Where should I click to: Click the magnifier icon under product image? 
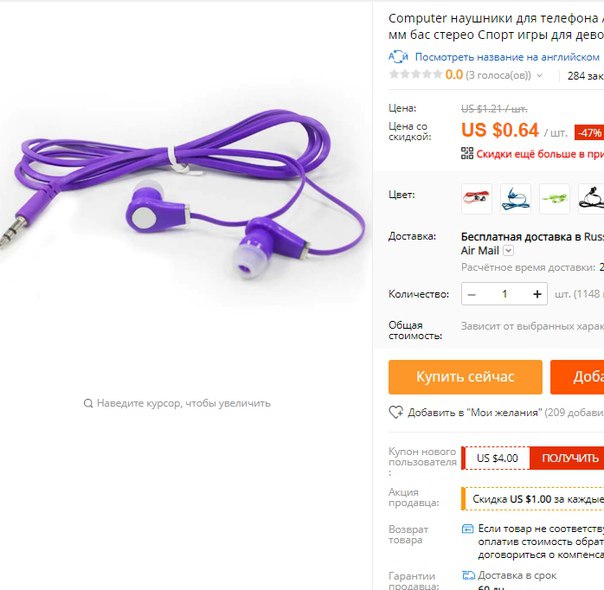88,404
